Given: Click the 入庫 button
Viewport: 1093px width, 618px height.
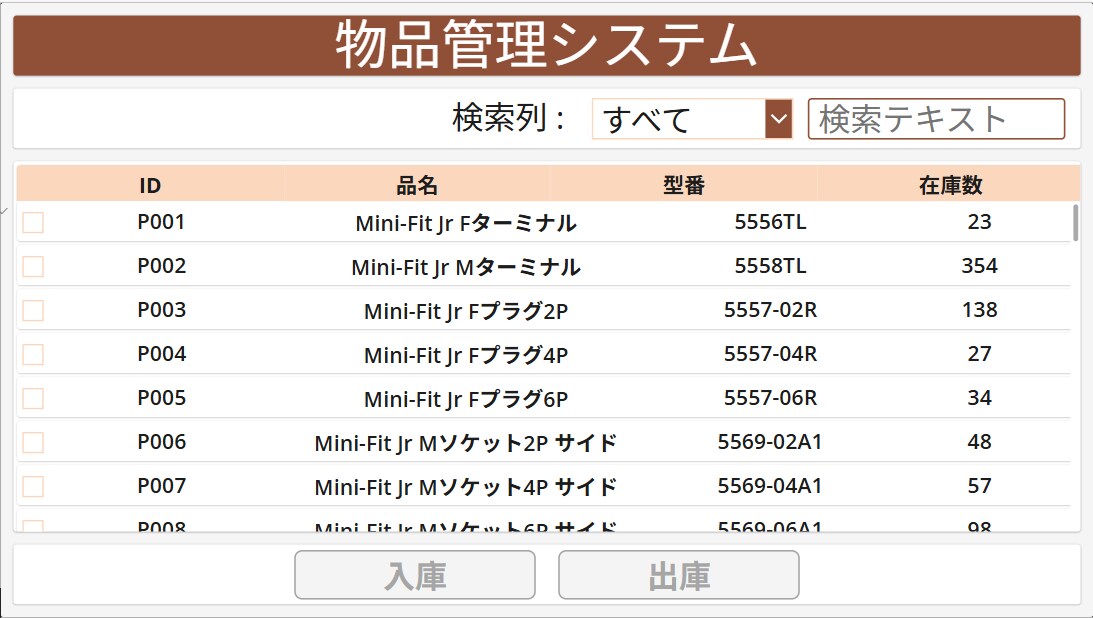Looking at the screenshot, I should coord(415,575).
